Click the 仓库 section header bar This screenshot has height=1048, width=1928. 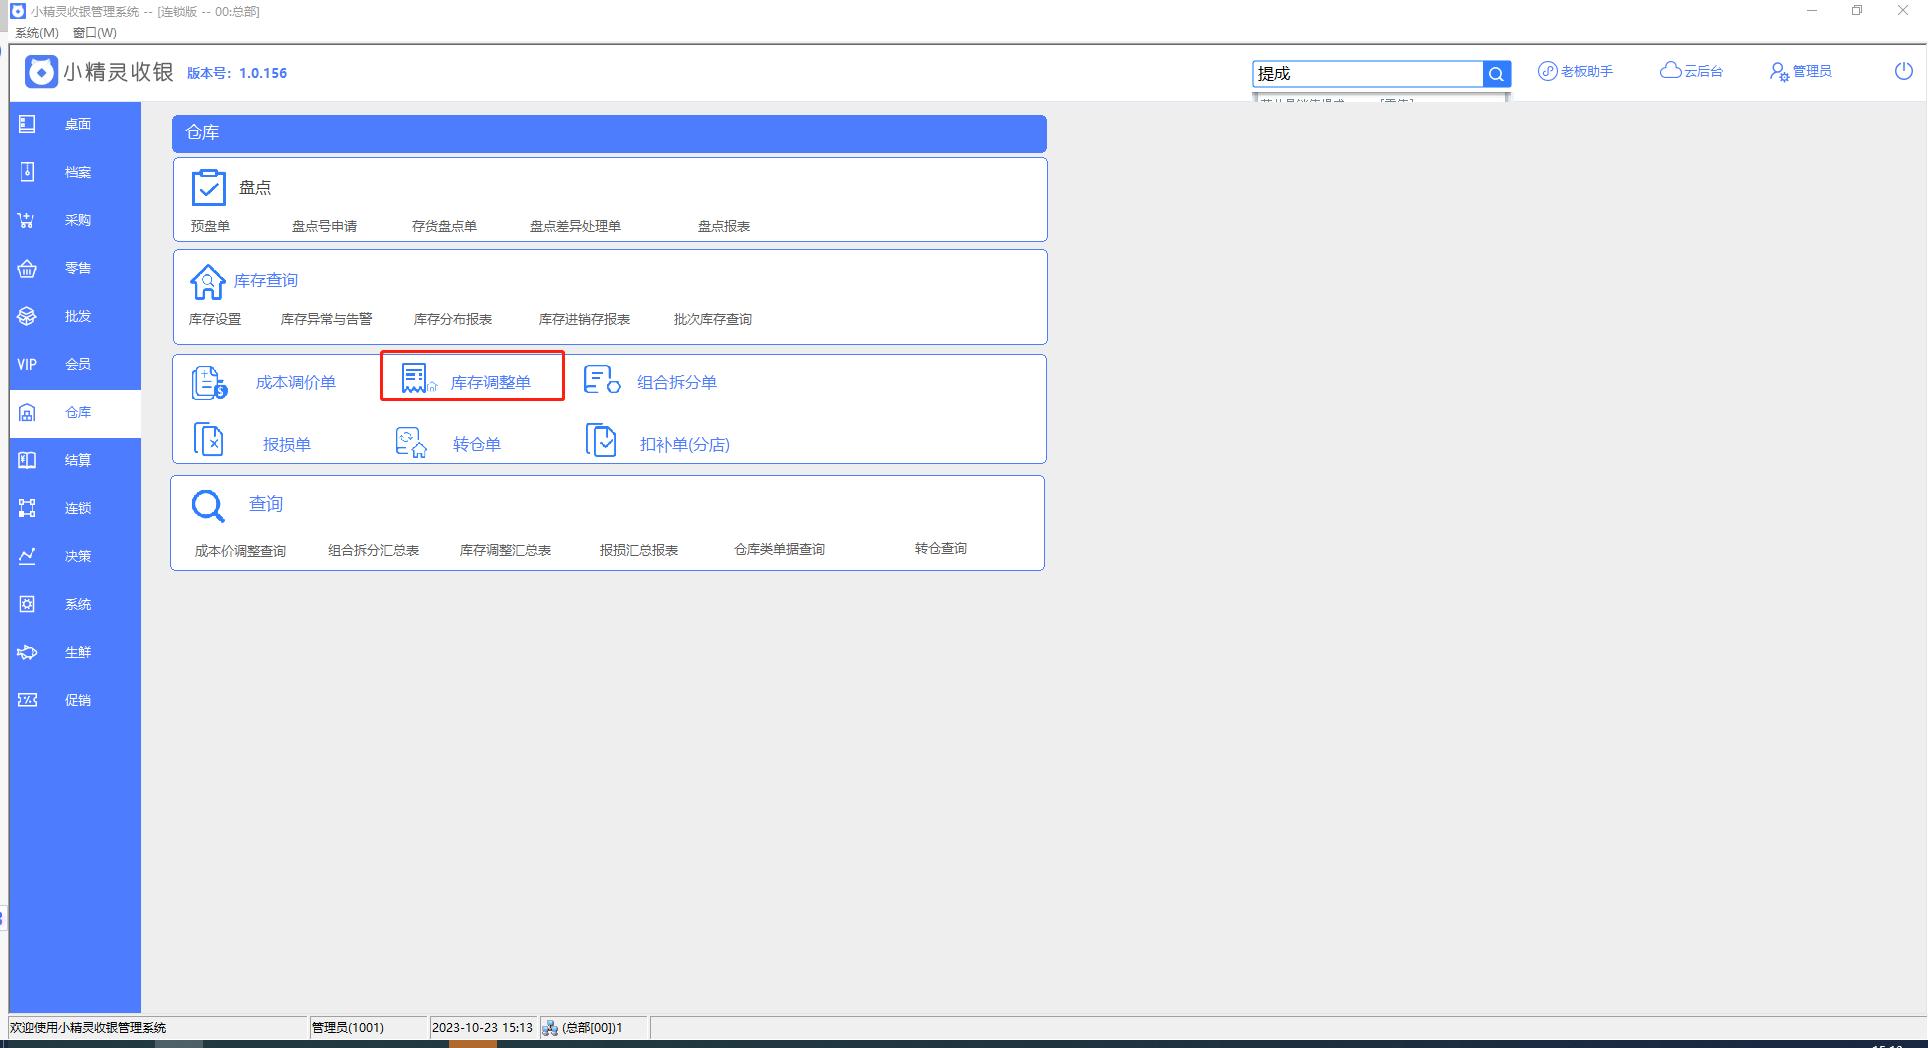tap(609, 133)
